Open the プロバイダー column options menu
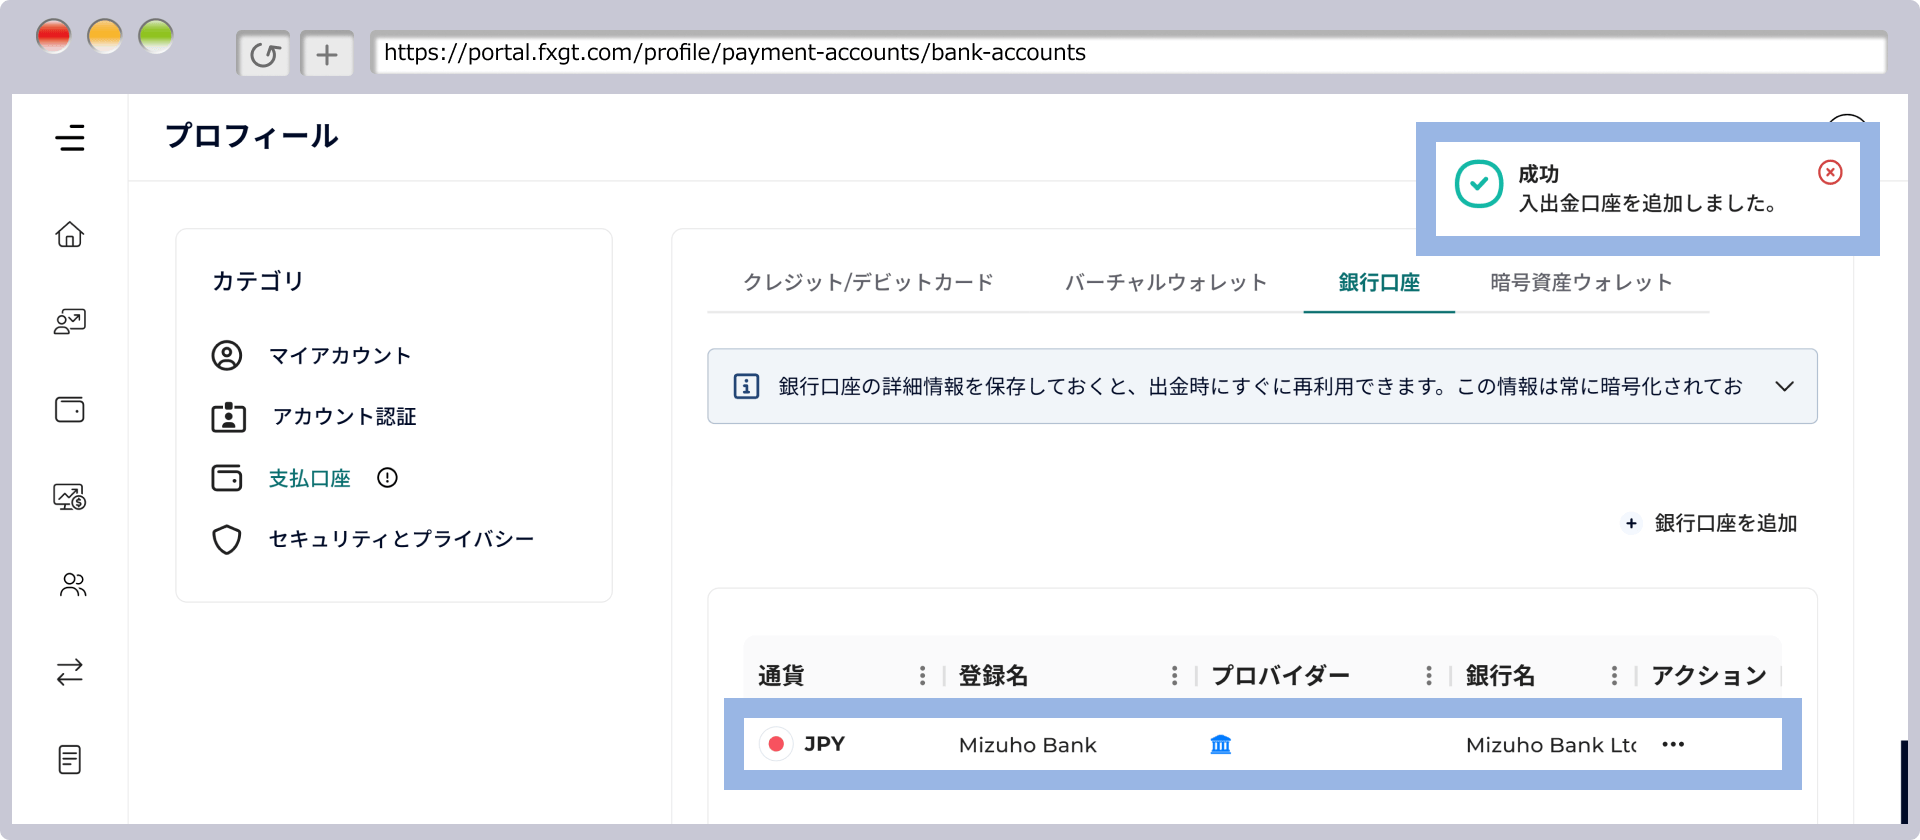1920x840 pixels. 1428,676
